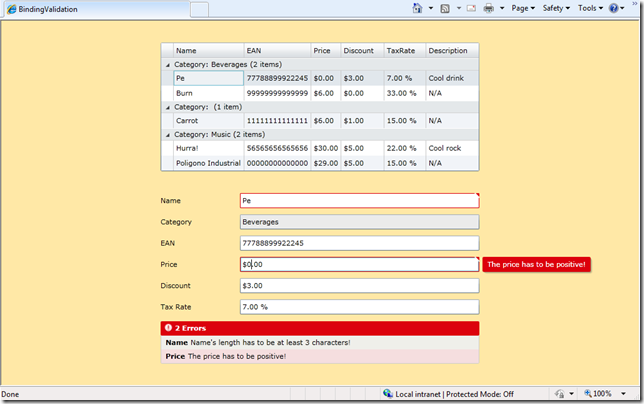644x404 pixels.
Task: Click the Price column header
Action: [x=324, y=50]
